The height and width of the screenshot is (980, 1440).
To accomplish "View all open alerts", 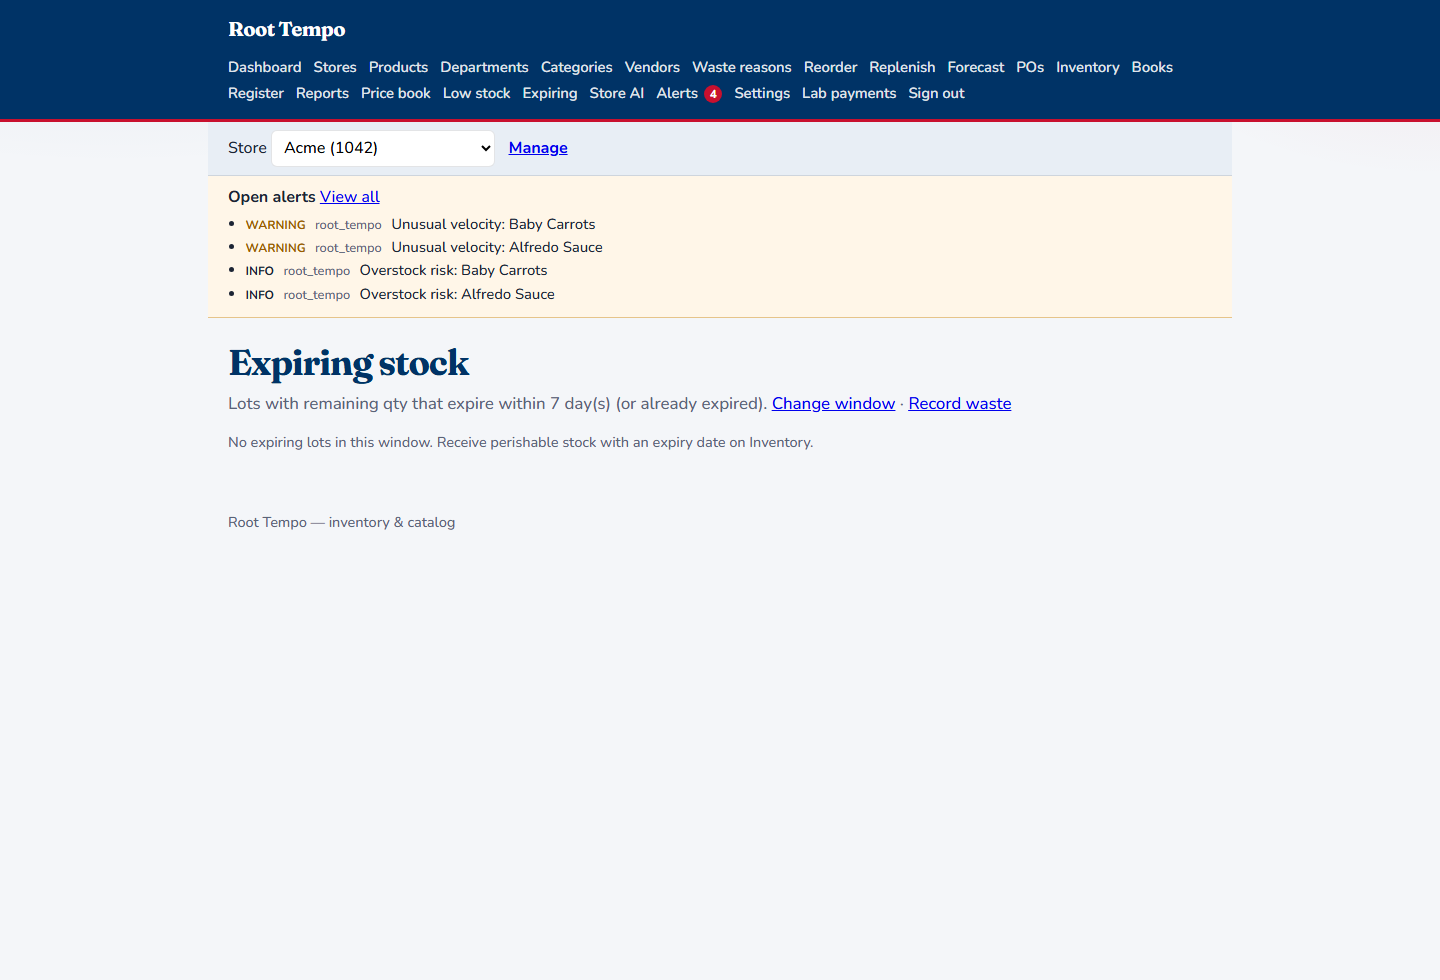I will (350, 197).
